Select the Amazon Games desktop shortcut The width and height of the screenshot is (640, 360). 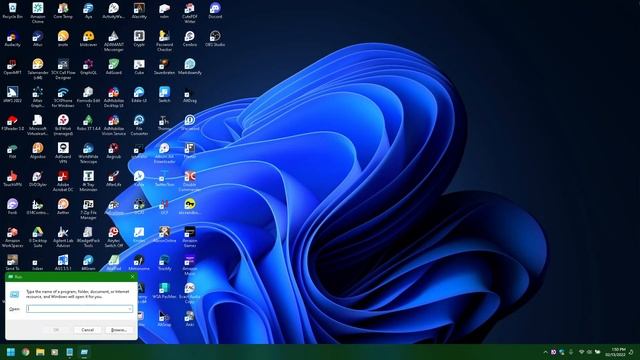click(190, 237)
